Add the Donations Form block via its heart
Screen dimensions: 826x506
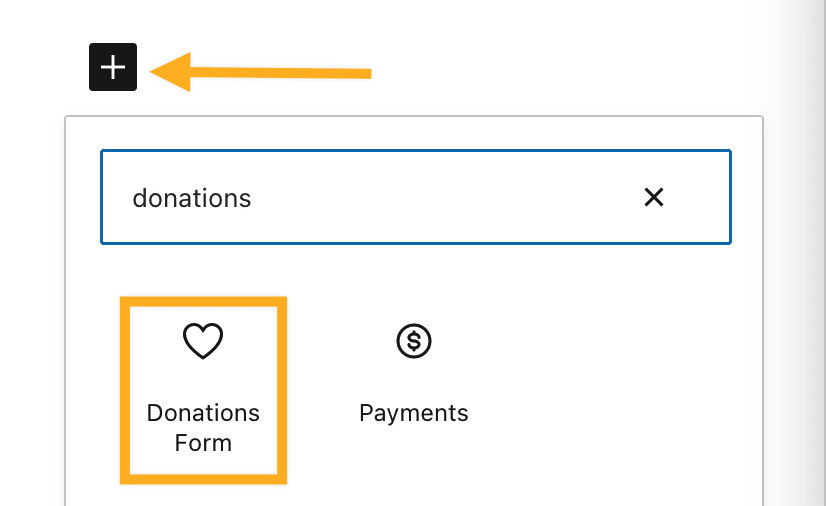click(202, 342)
